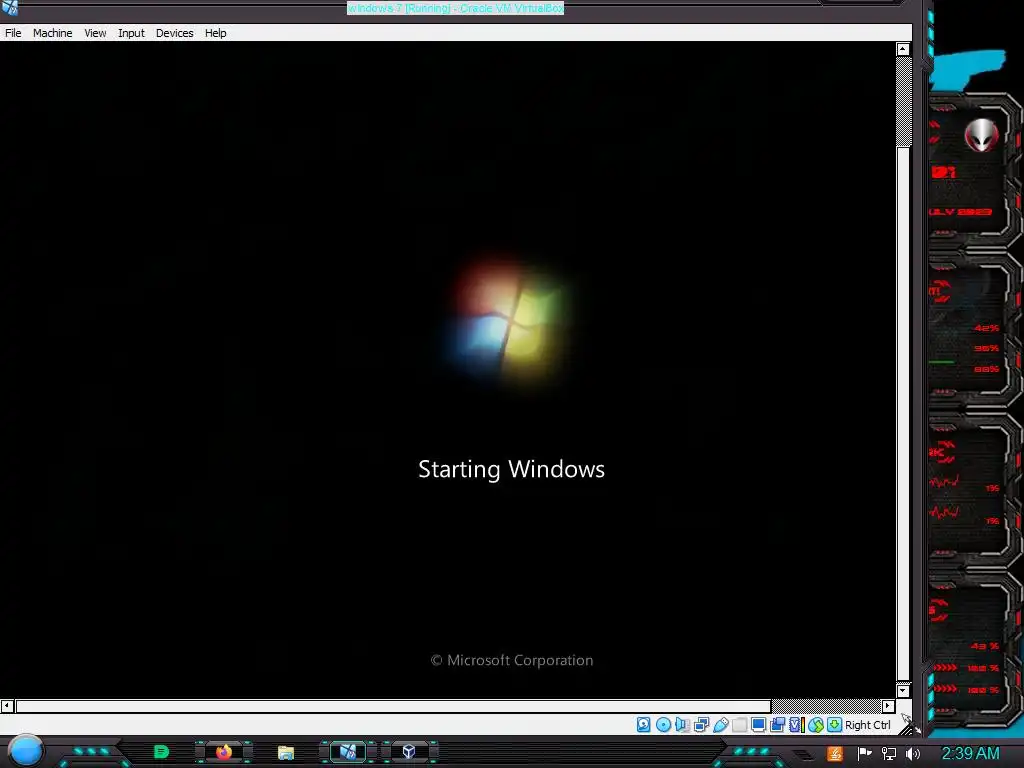Open the mouse integration status icon
The height and width of the screenshot is (768, 1024).
[816, 724]
